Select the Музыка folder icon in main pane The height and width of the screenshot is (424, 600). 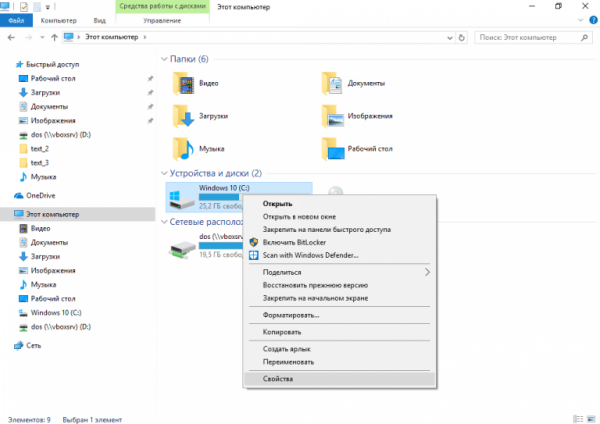point(183,149)
